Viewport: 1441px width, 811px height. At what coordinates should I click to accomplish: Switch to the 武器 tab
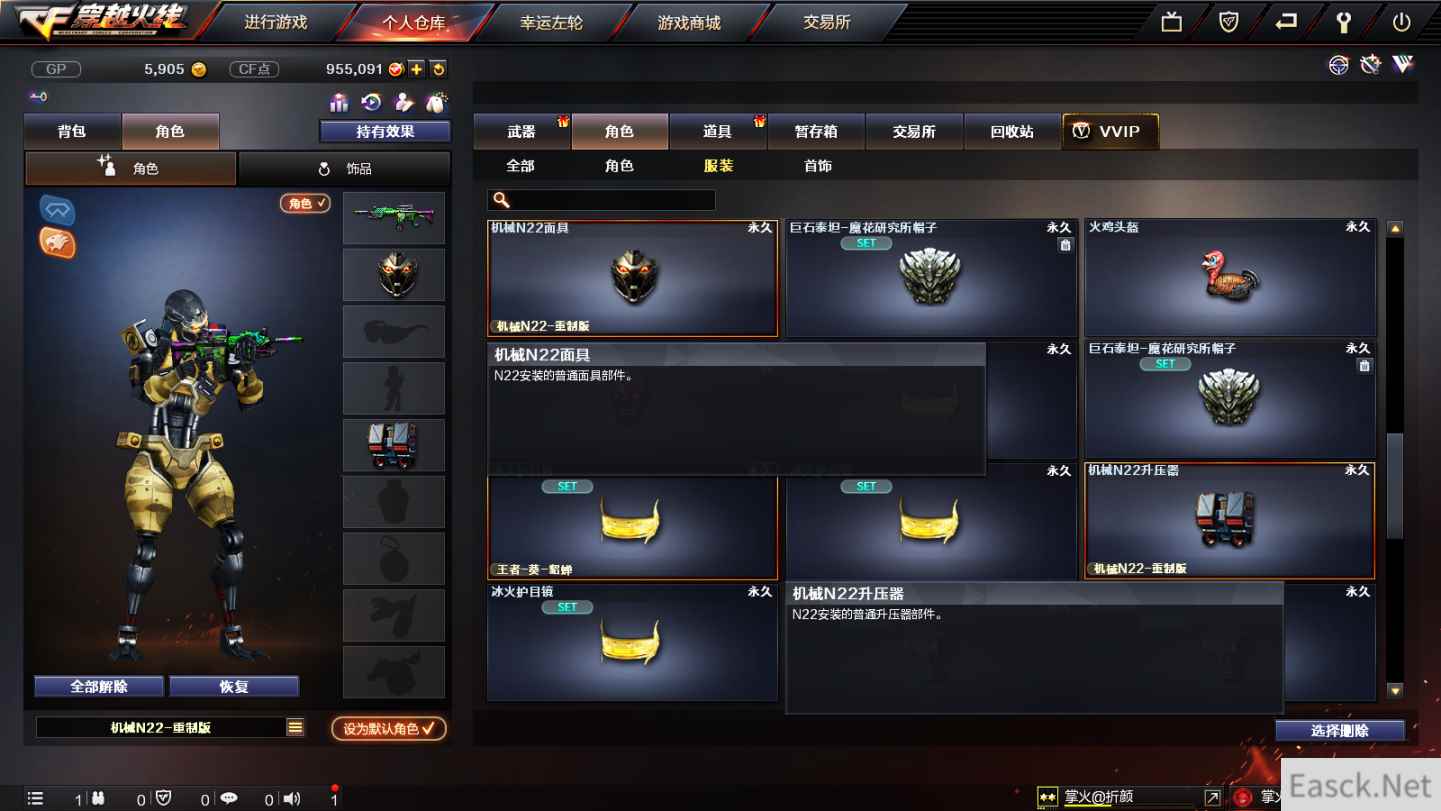pos(522,131)
